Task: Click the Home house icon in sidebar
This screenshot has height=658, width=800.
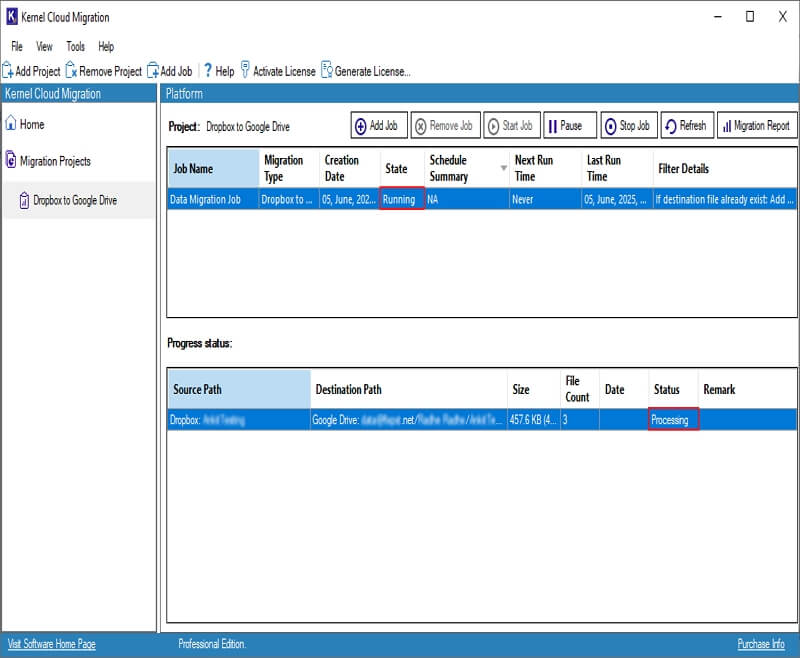Action: (x=11, y=123)
